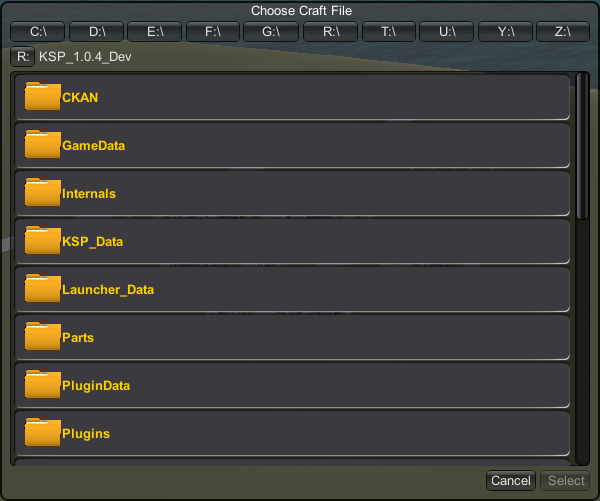The image size is (600, 501).
Task: Select the Launcher_Data folder name text
Action: [x=108, y=290]
